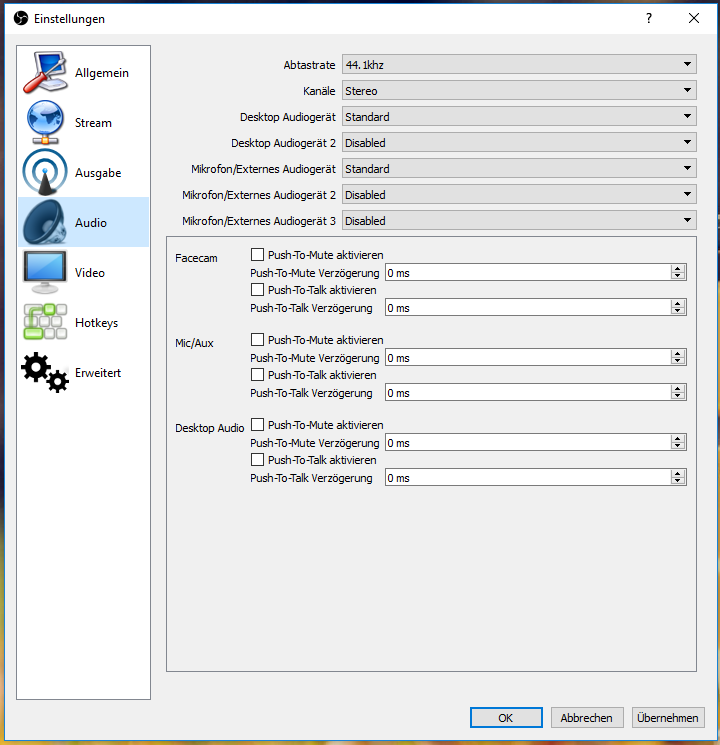Select the Stream globe icon
This screenshot has width=720, height=745.
coord(44,123)
